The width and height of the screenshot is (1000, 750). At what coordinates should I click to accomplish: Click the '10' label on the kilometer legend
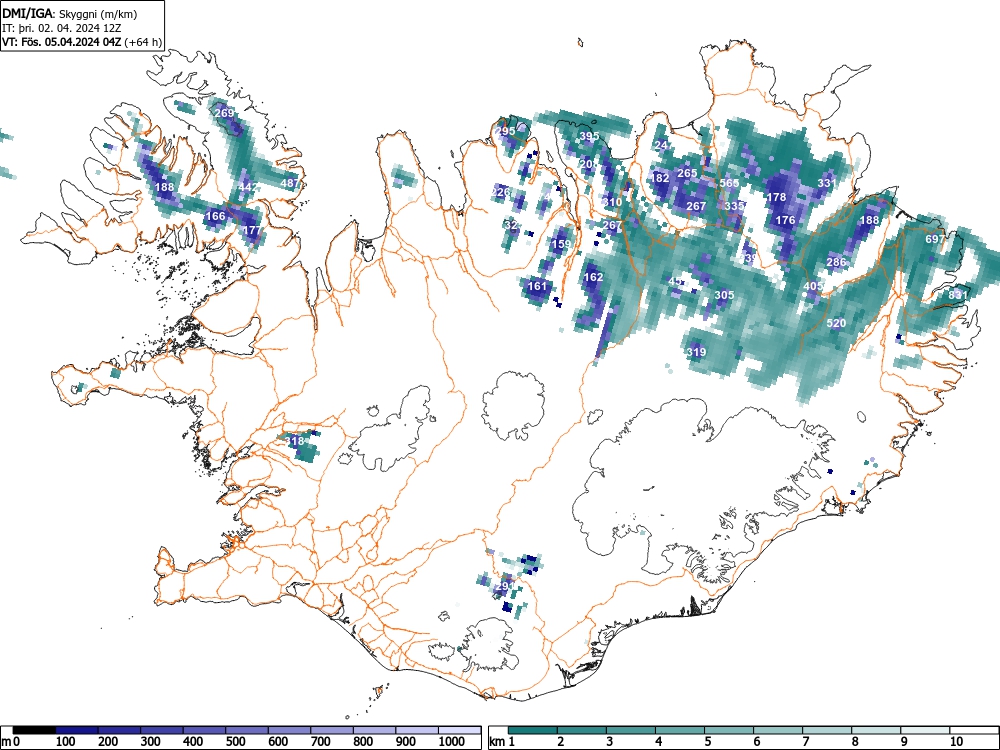tap(955, 742)
